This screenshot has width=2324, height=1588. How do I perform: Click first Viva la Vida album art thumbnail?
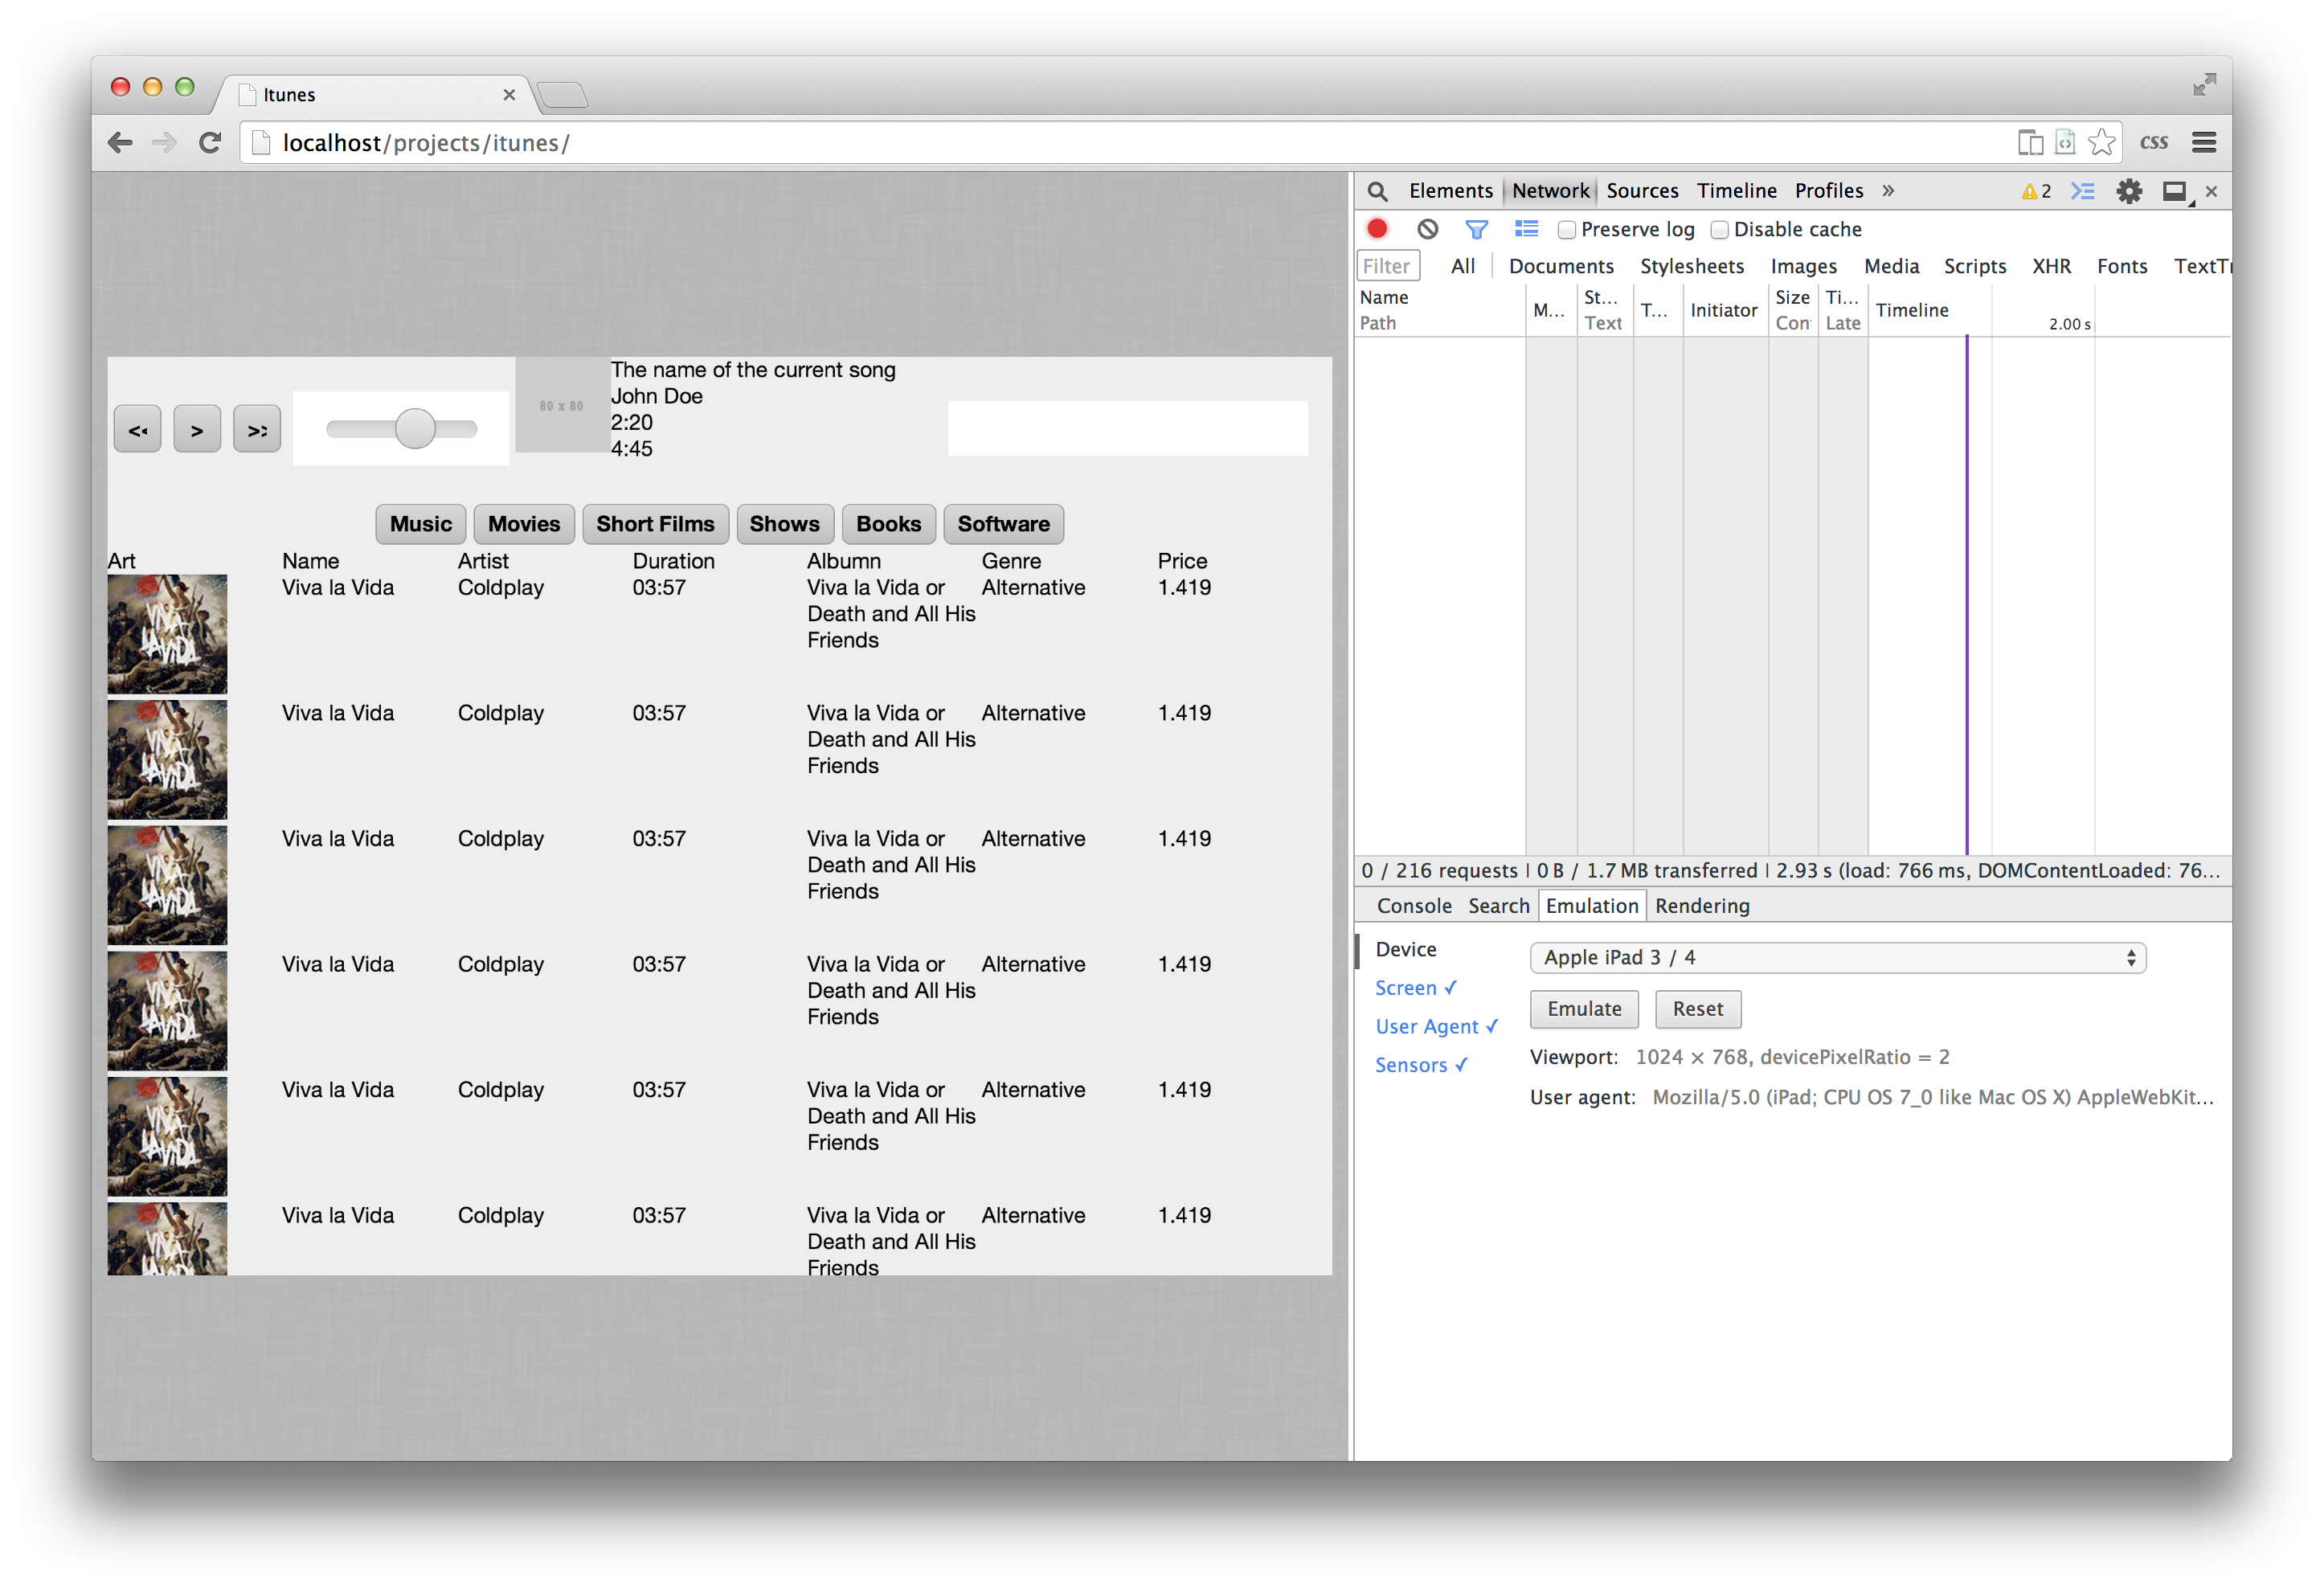167,634
